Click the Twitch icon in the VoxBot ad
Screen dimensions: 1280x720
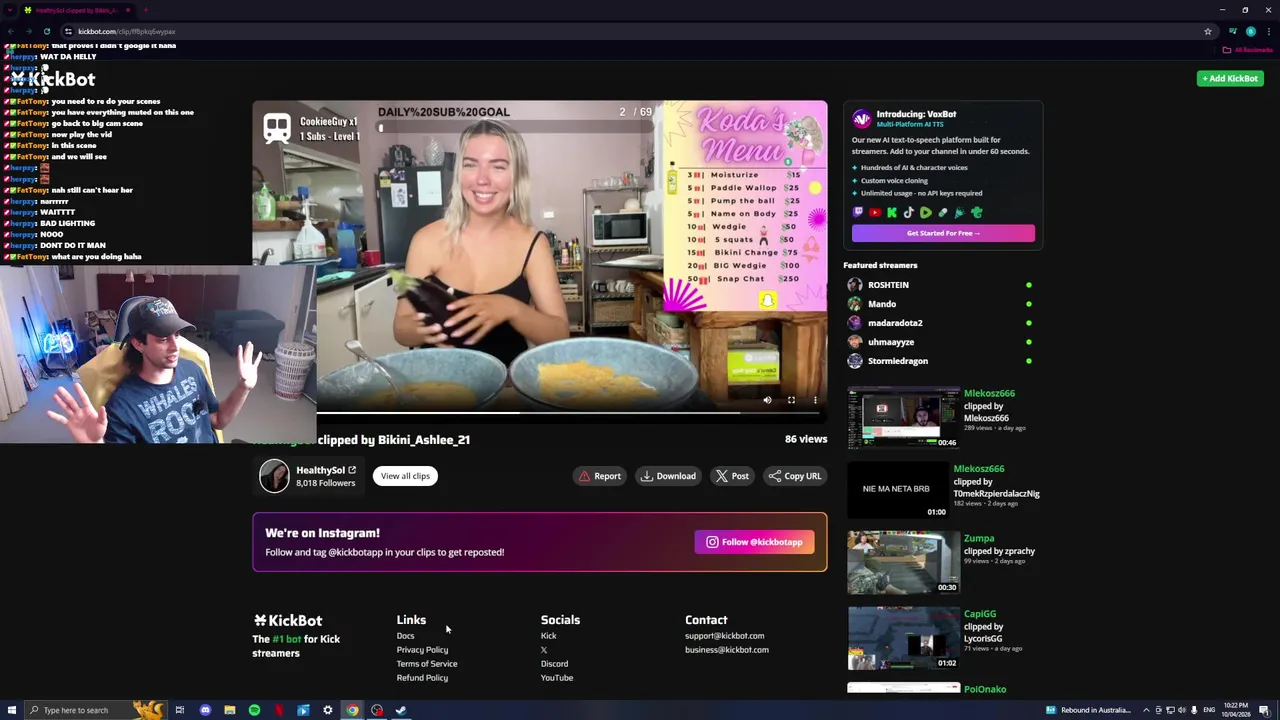click(858, 212)
